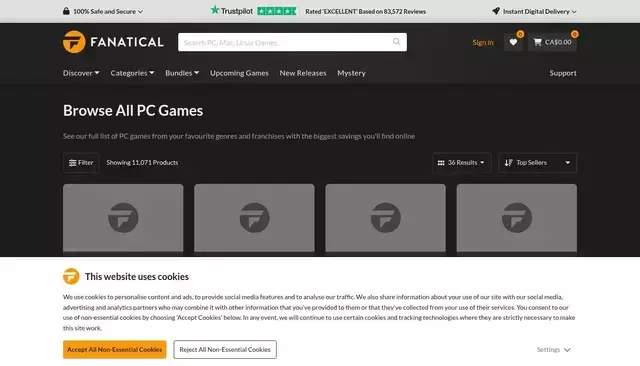Open the second product placeholder card
This screenshot has height=366, width=640.
[x=254, y=220]
